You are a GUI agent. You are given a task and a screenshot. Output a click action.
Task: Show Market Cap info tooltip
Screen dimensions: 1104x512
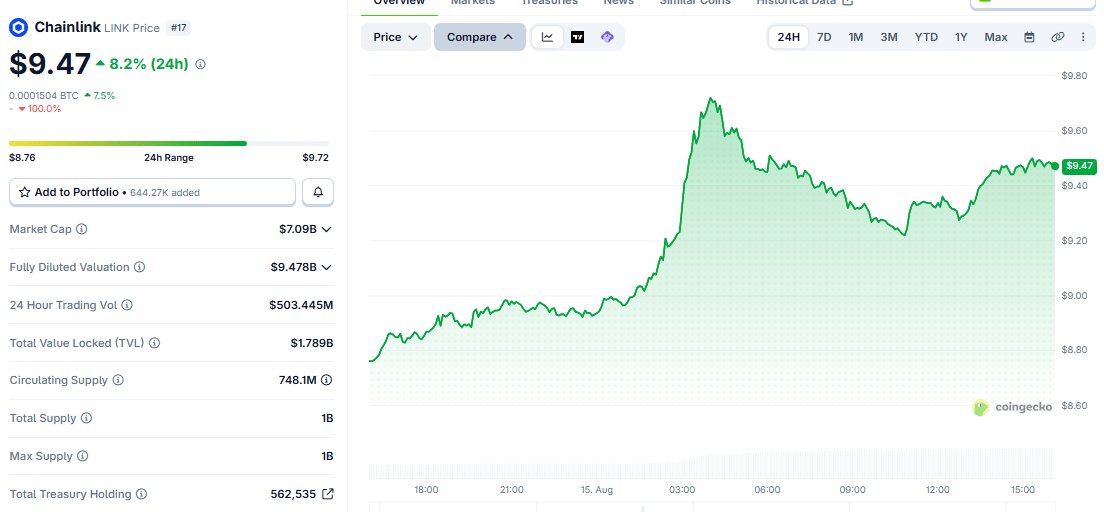(82, 229)
